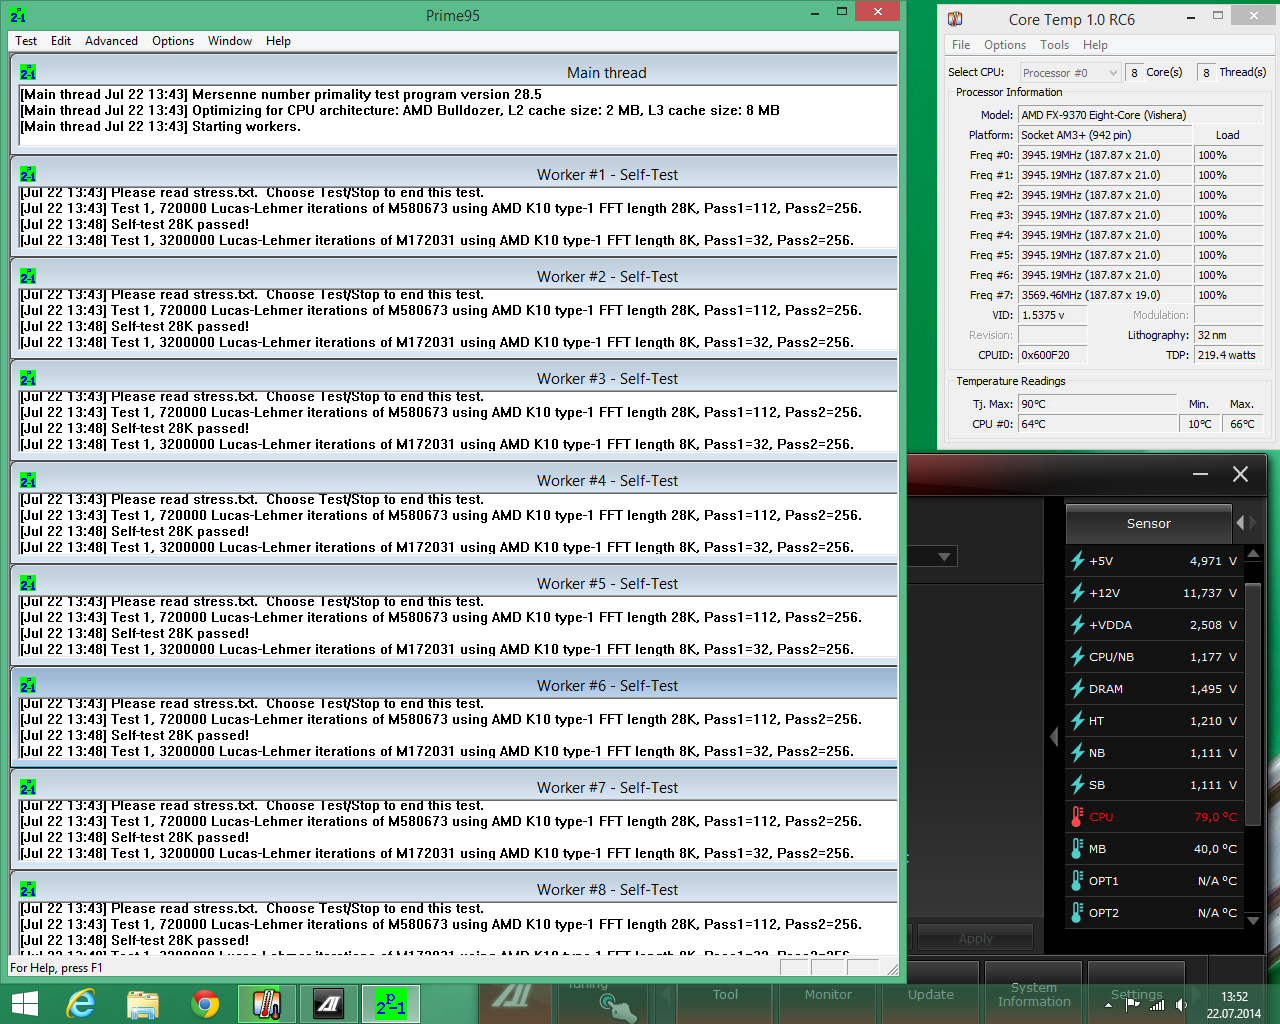Click the +5V voltage bolt icon
This screenshot has height=1024, width=1280.
pos(1078,561)
